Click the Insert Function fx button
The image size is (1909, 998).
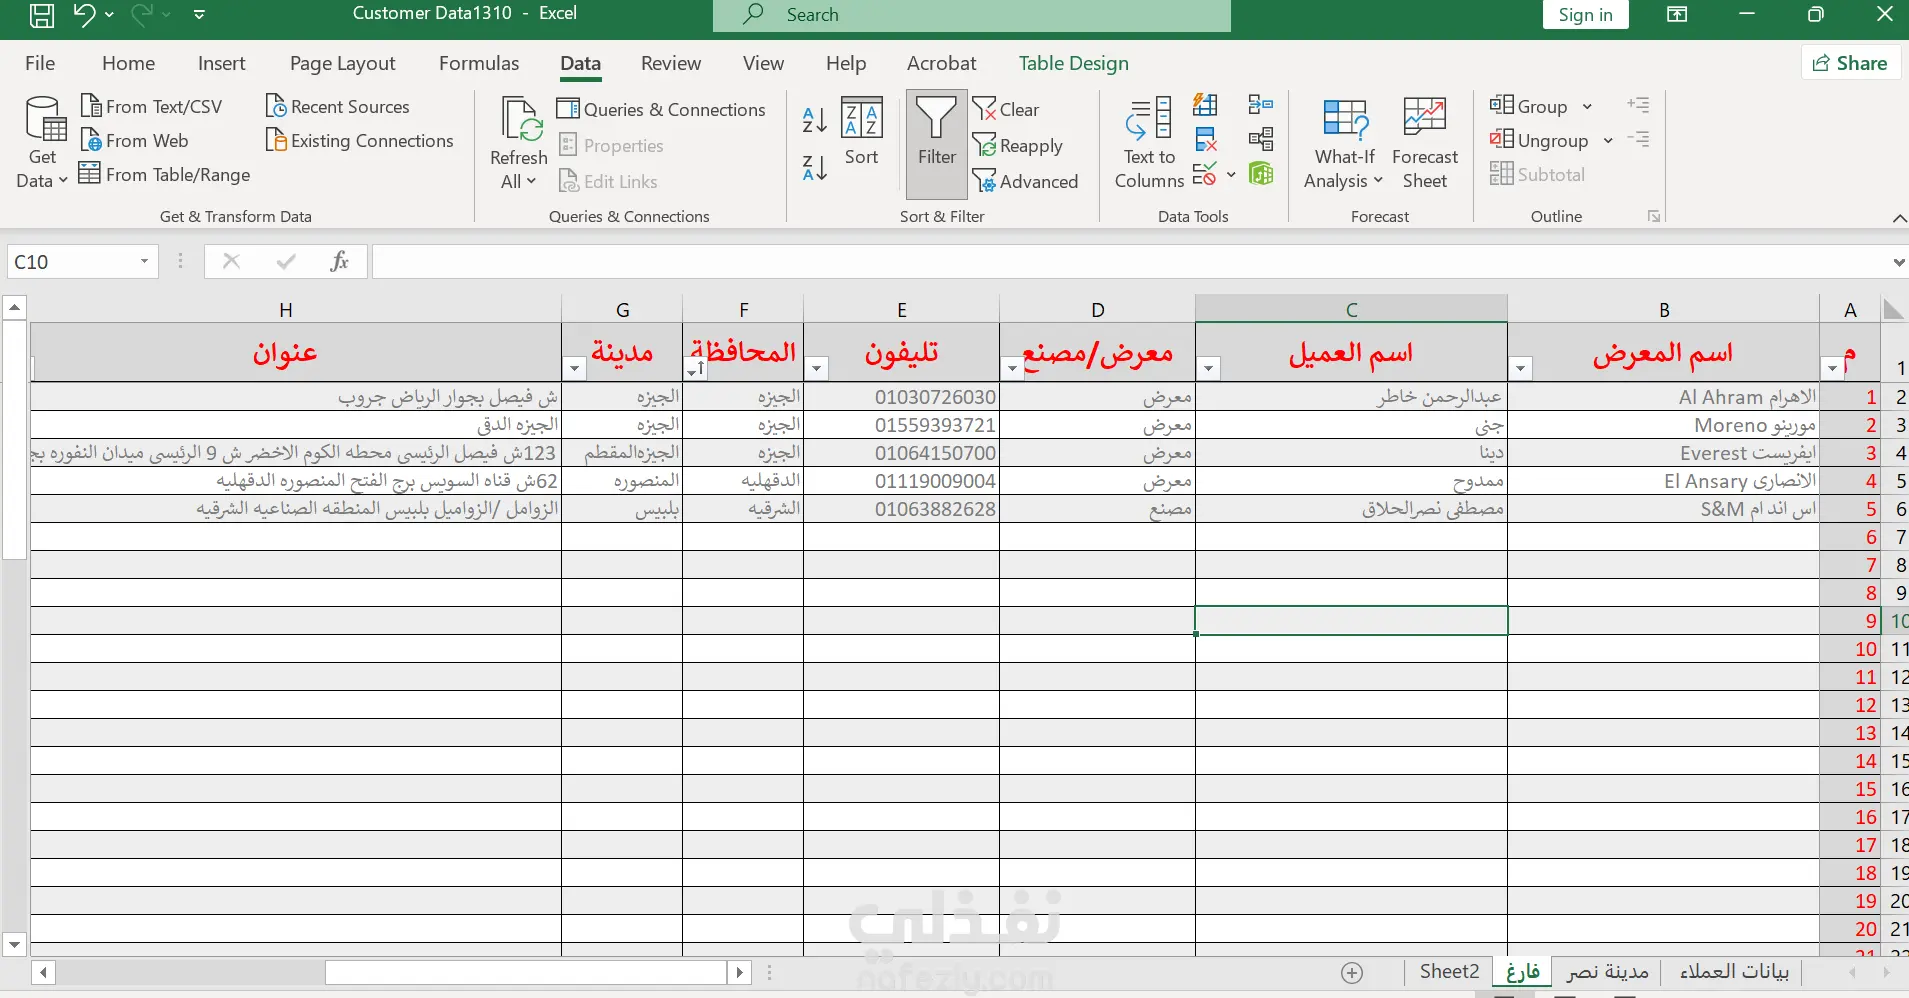(x=340, y=261)
